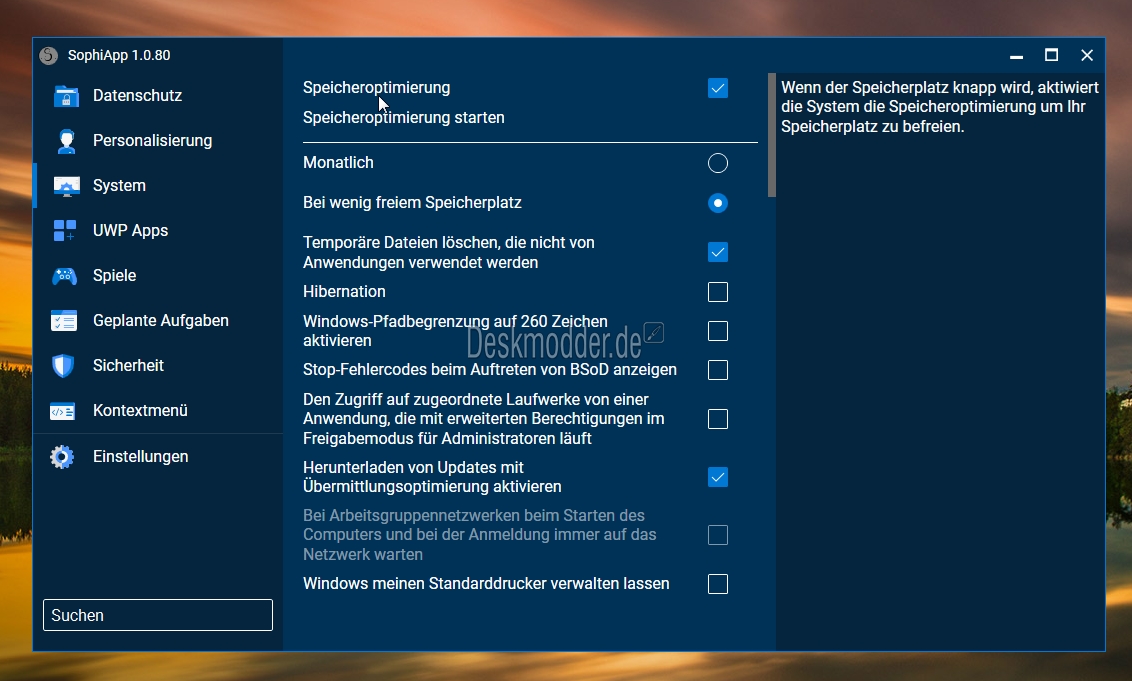1132x681 pixels.
Task: Click the settings list scrollbar thumb
Action: tap(772, 134)
